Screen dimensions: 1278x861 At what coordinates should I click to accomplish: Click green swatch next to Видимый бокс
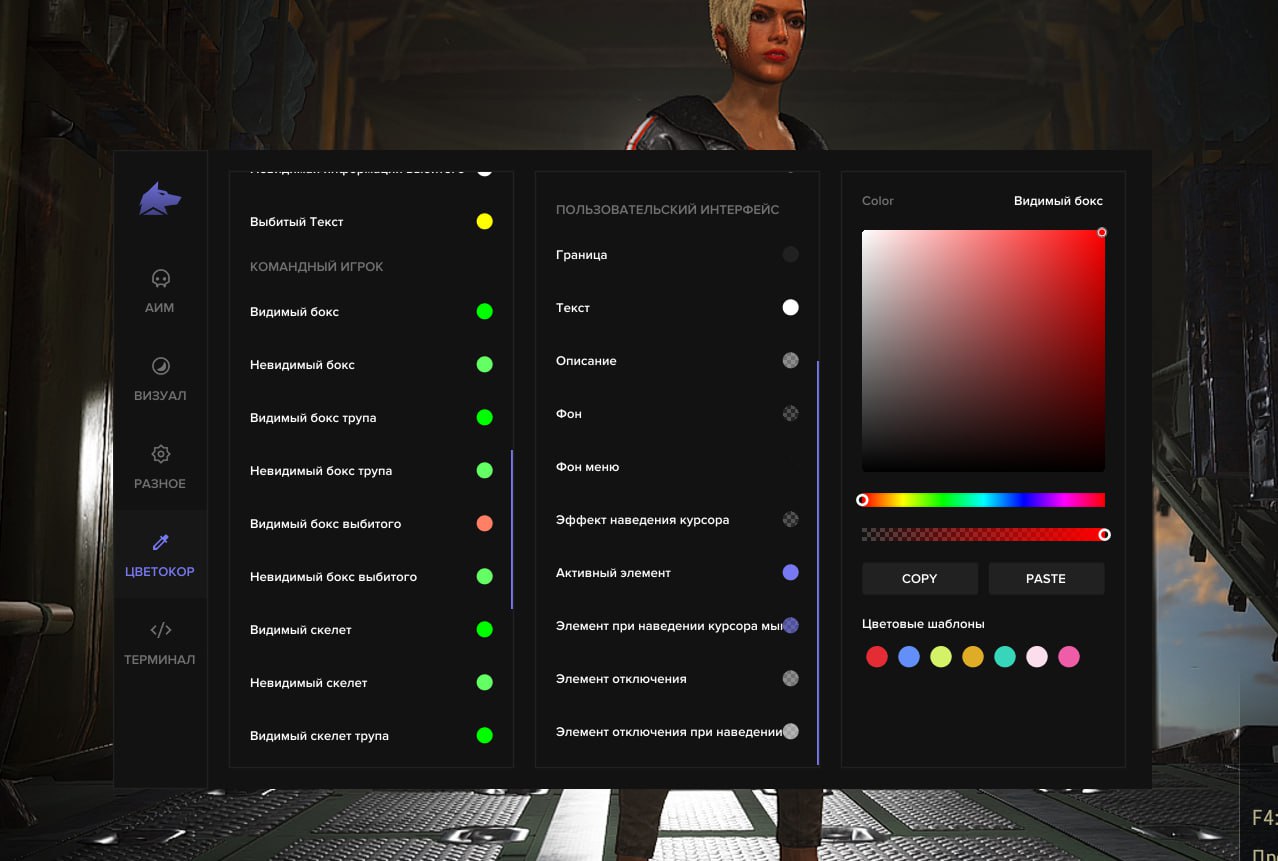[x=484, y=312]
